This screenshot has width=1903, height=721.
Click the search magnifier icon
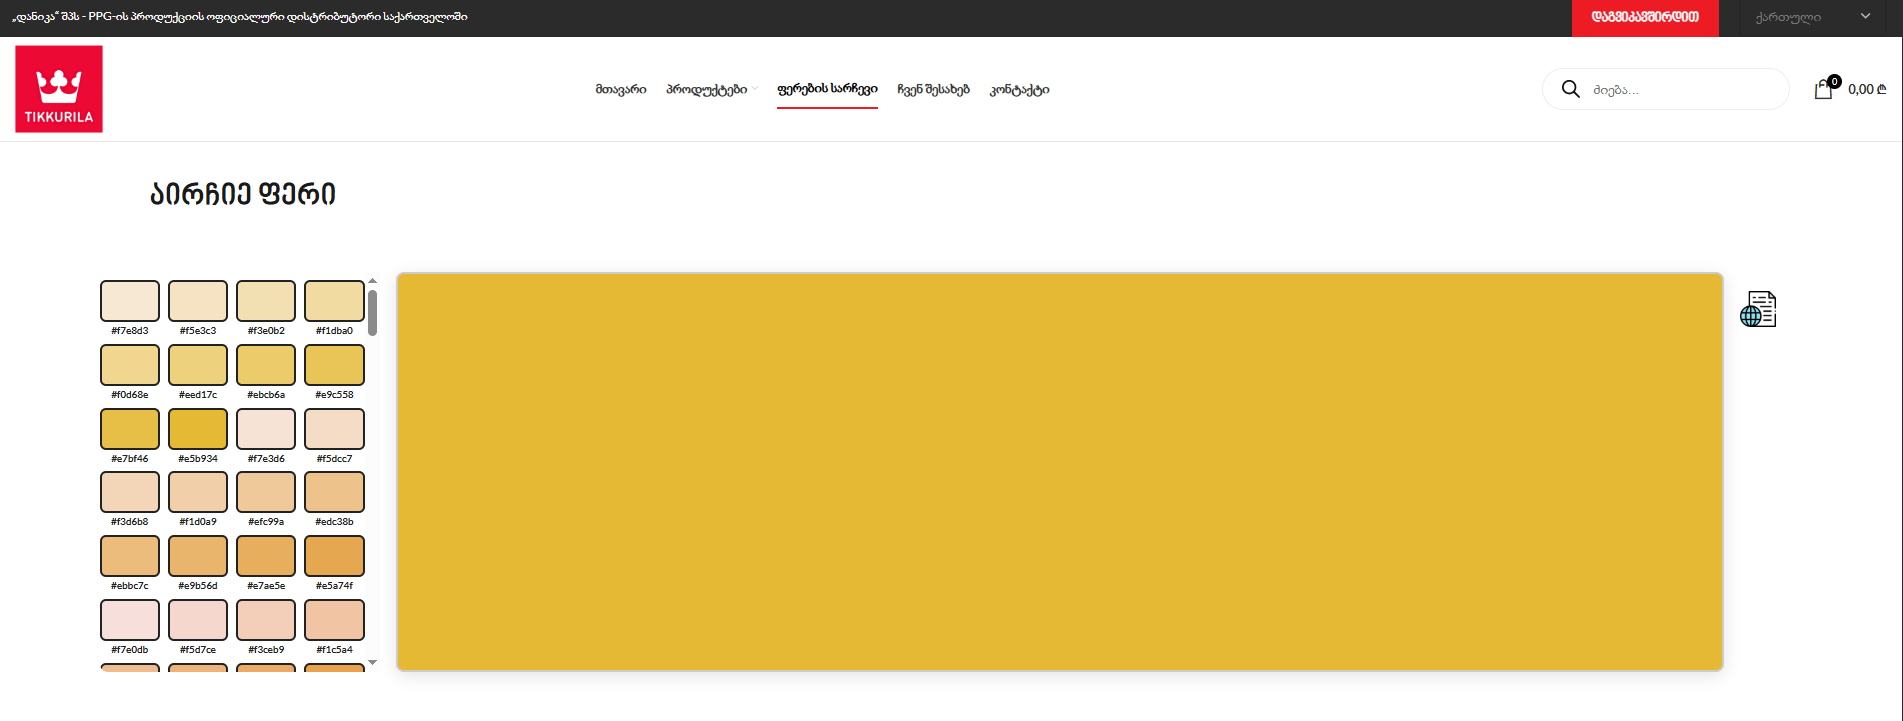1571,89
